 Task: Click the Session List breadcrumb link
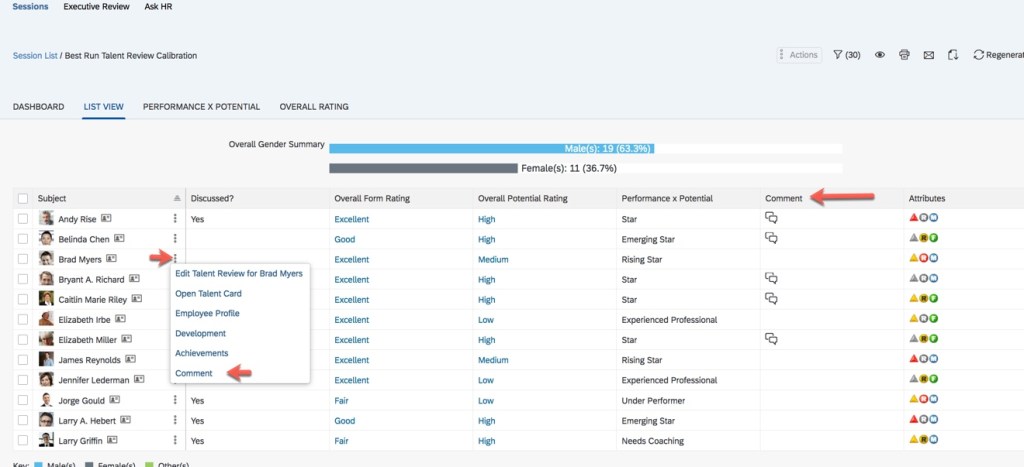pyautogui.click(x=35, y=56)
